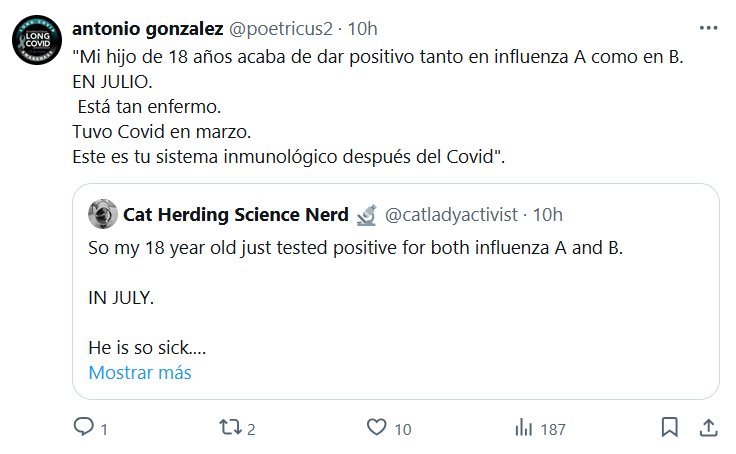Viewport: 736px width, 454px height.
Task: Click the Cat Herding Science Nerd name
Action: click(235, 215)
